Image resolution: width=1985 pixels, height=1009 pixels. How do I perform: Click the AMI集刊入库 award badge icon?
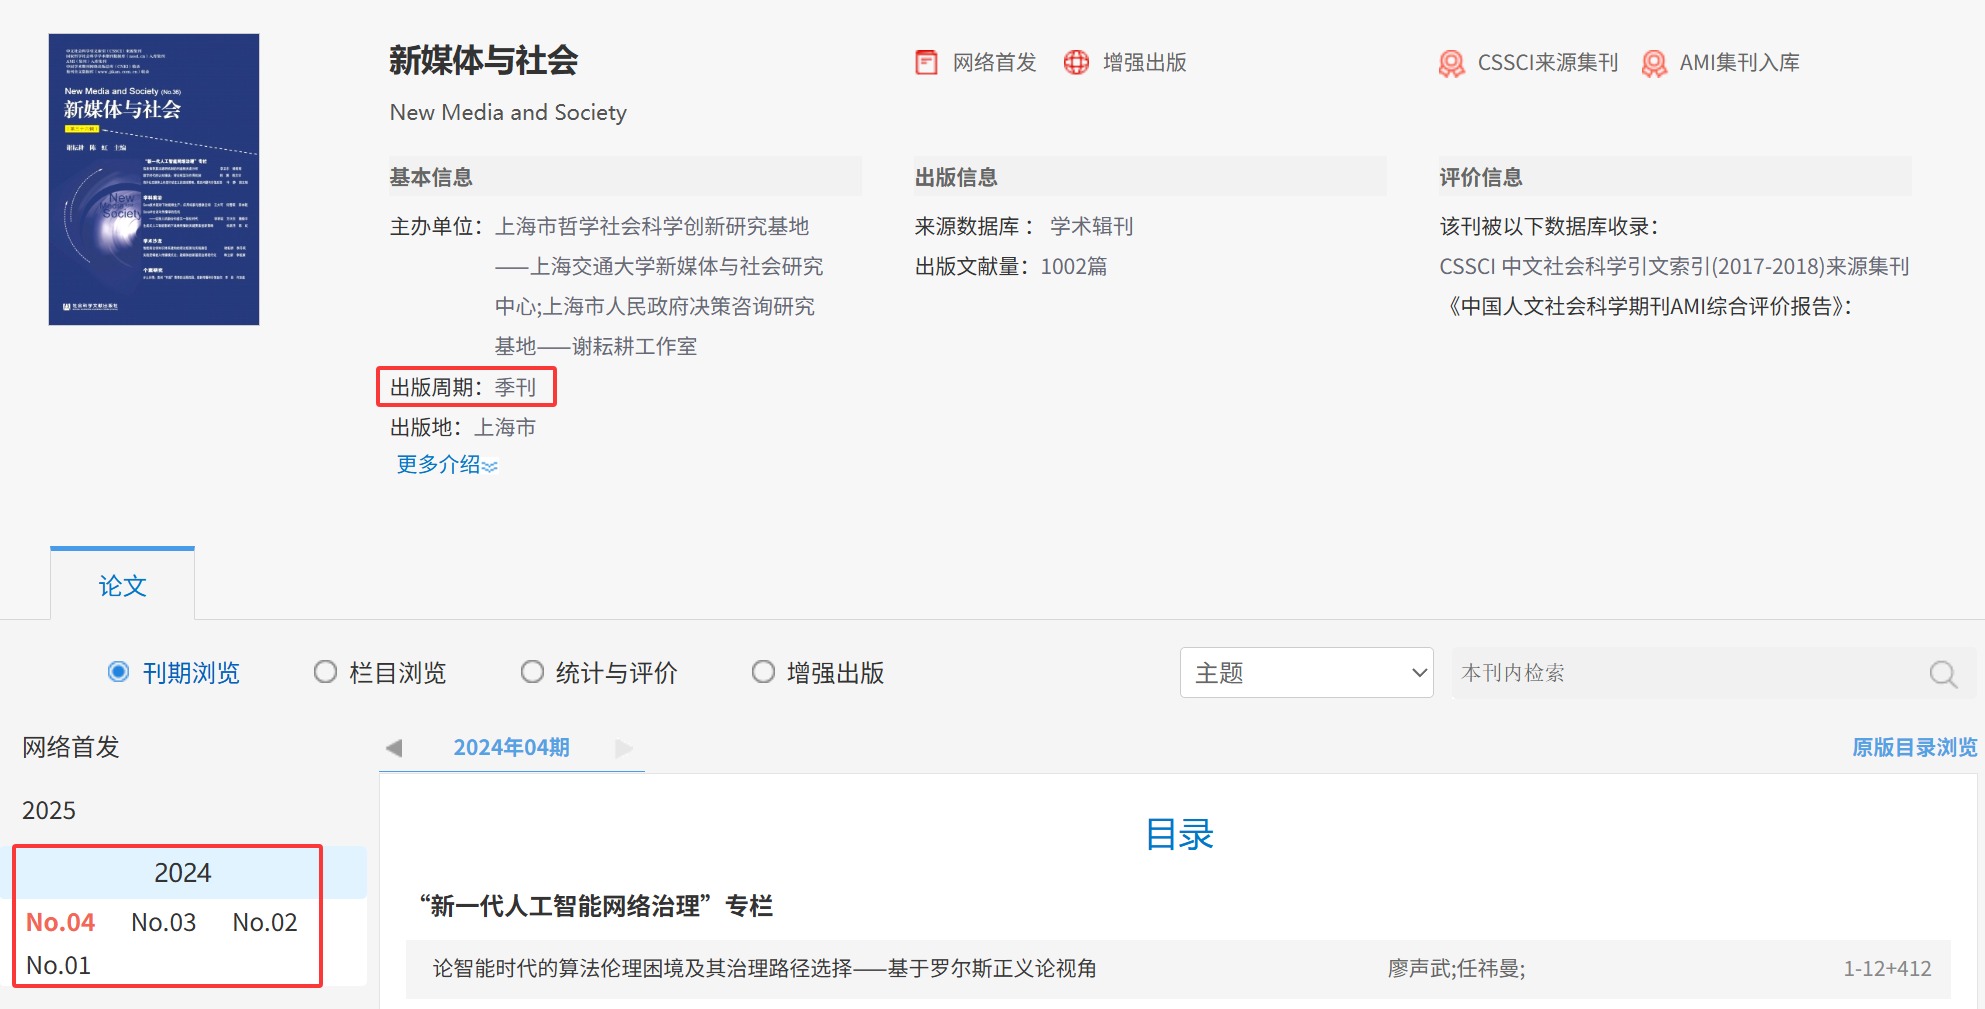point(1654,64)
